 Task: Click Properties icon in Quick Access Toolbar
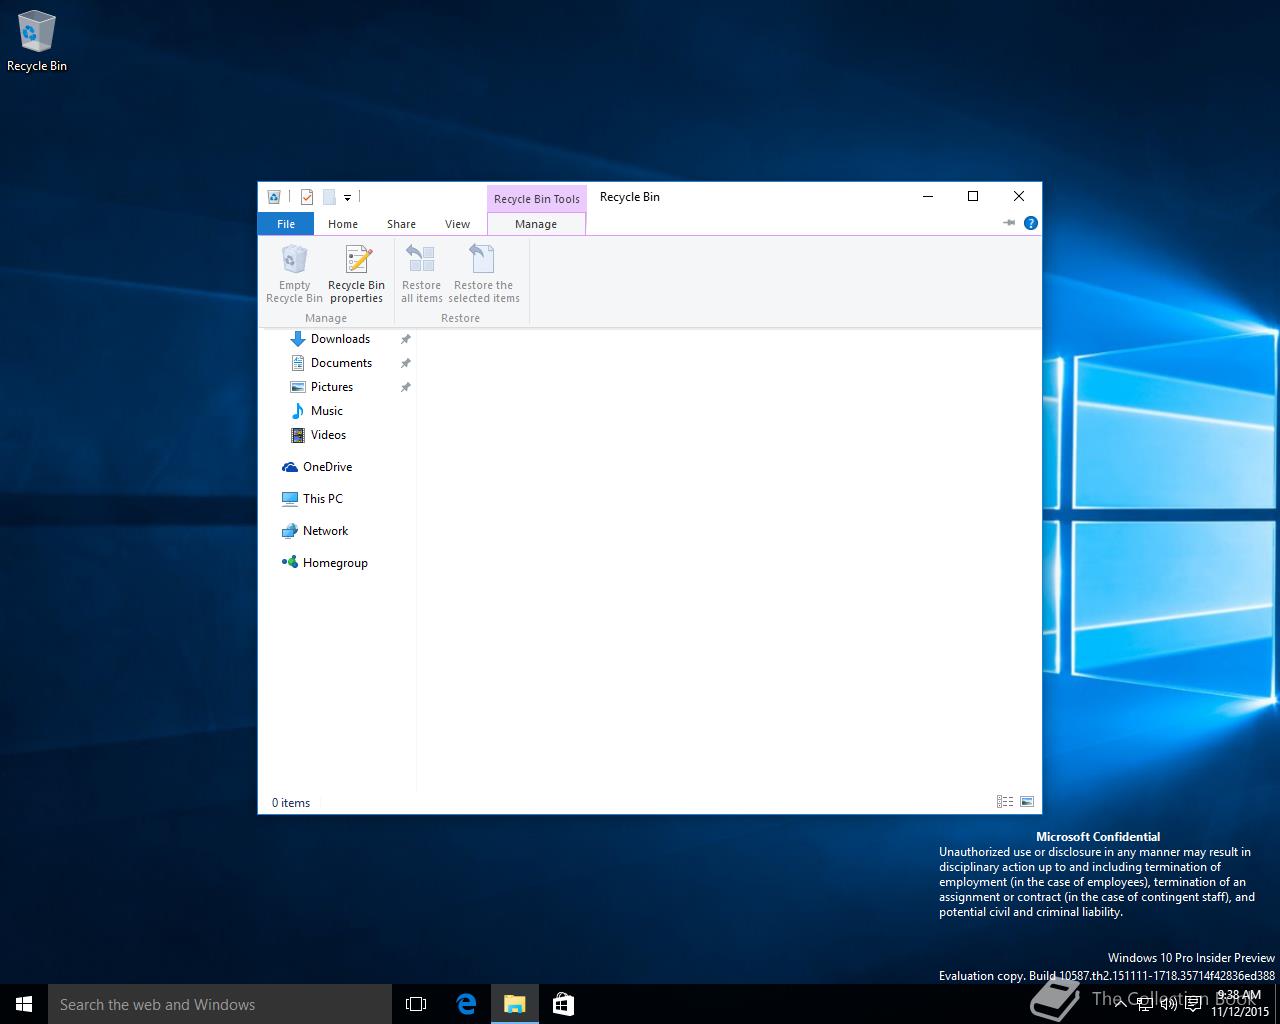pos(307,197)
